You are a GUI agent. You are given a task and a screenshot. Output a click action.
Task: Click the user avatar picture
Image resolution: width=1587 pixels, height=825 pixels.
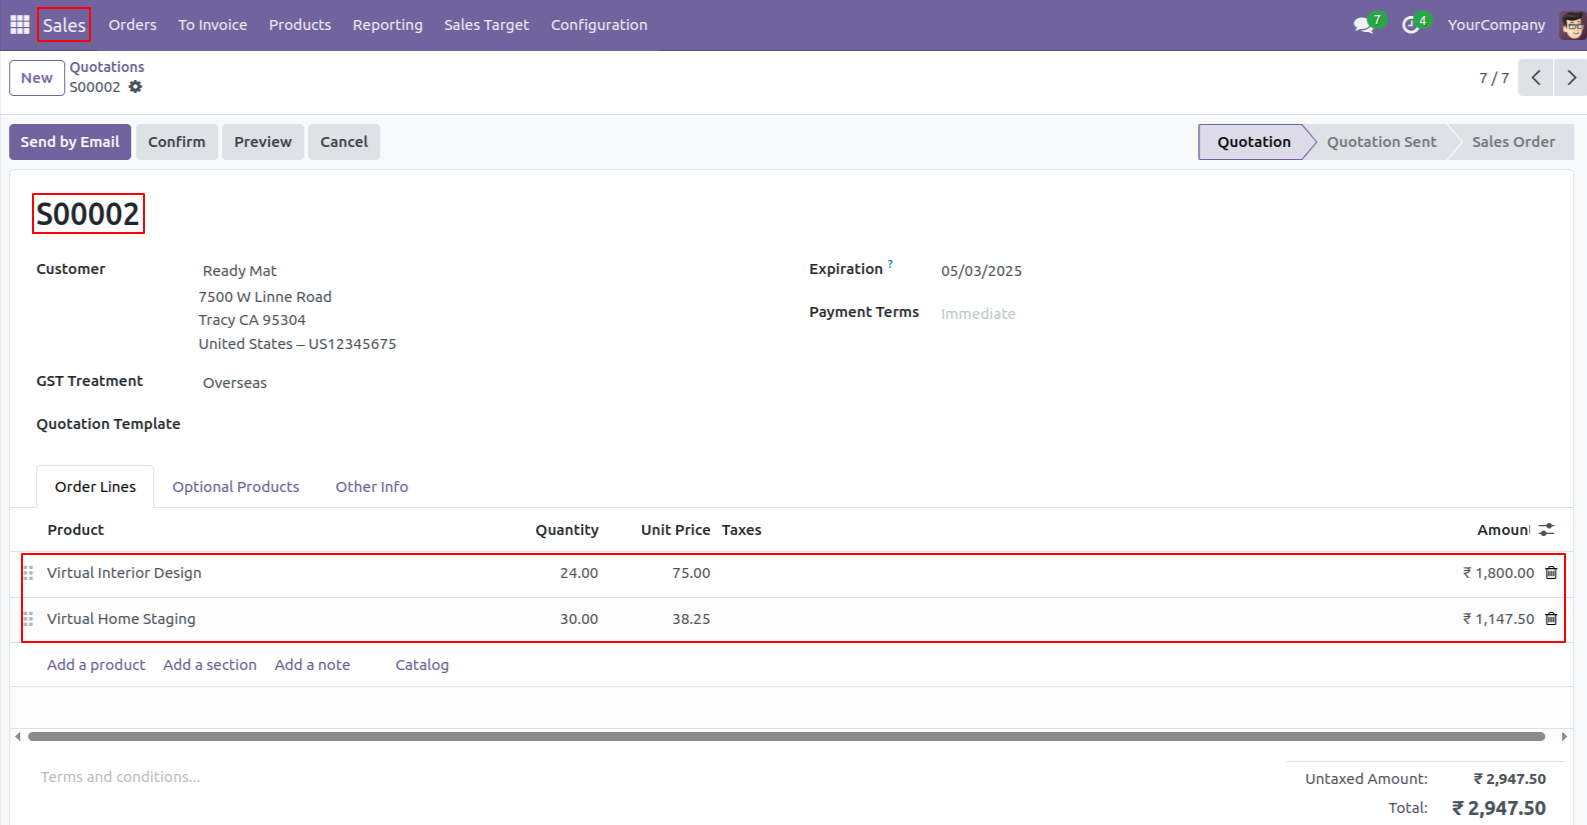[1572, 25]
